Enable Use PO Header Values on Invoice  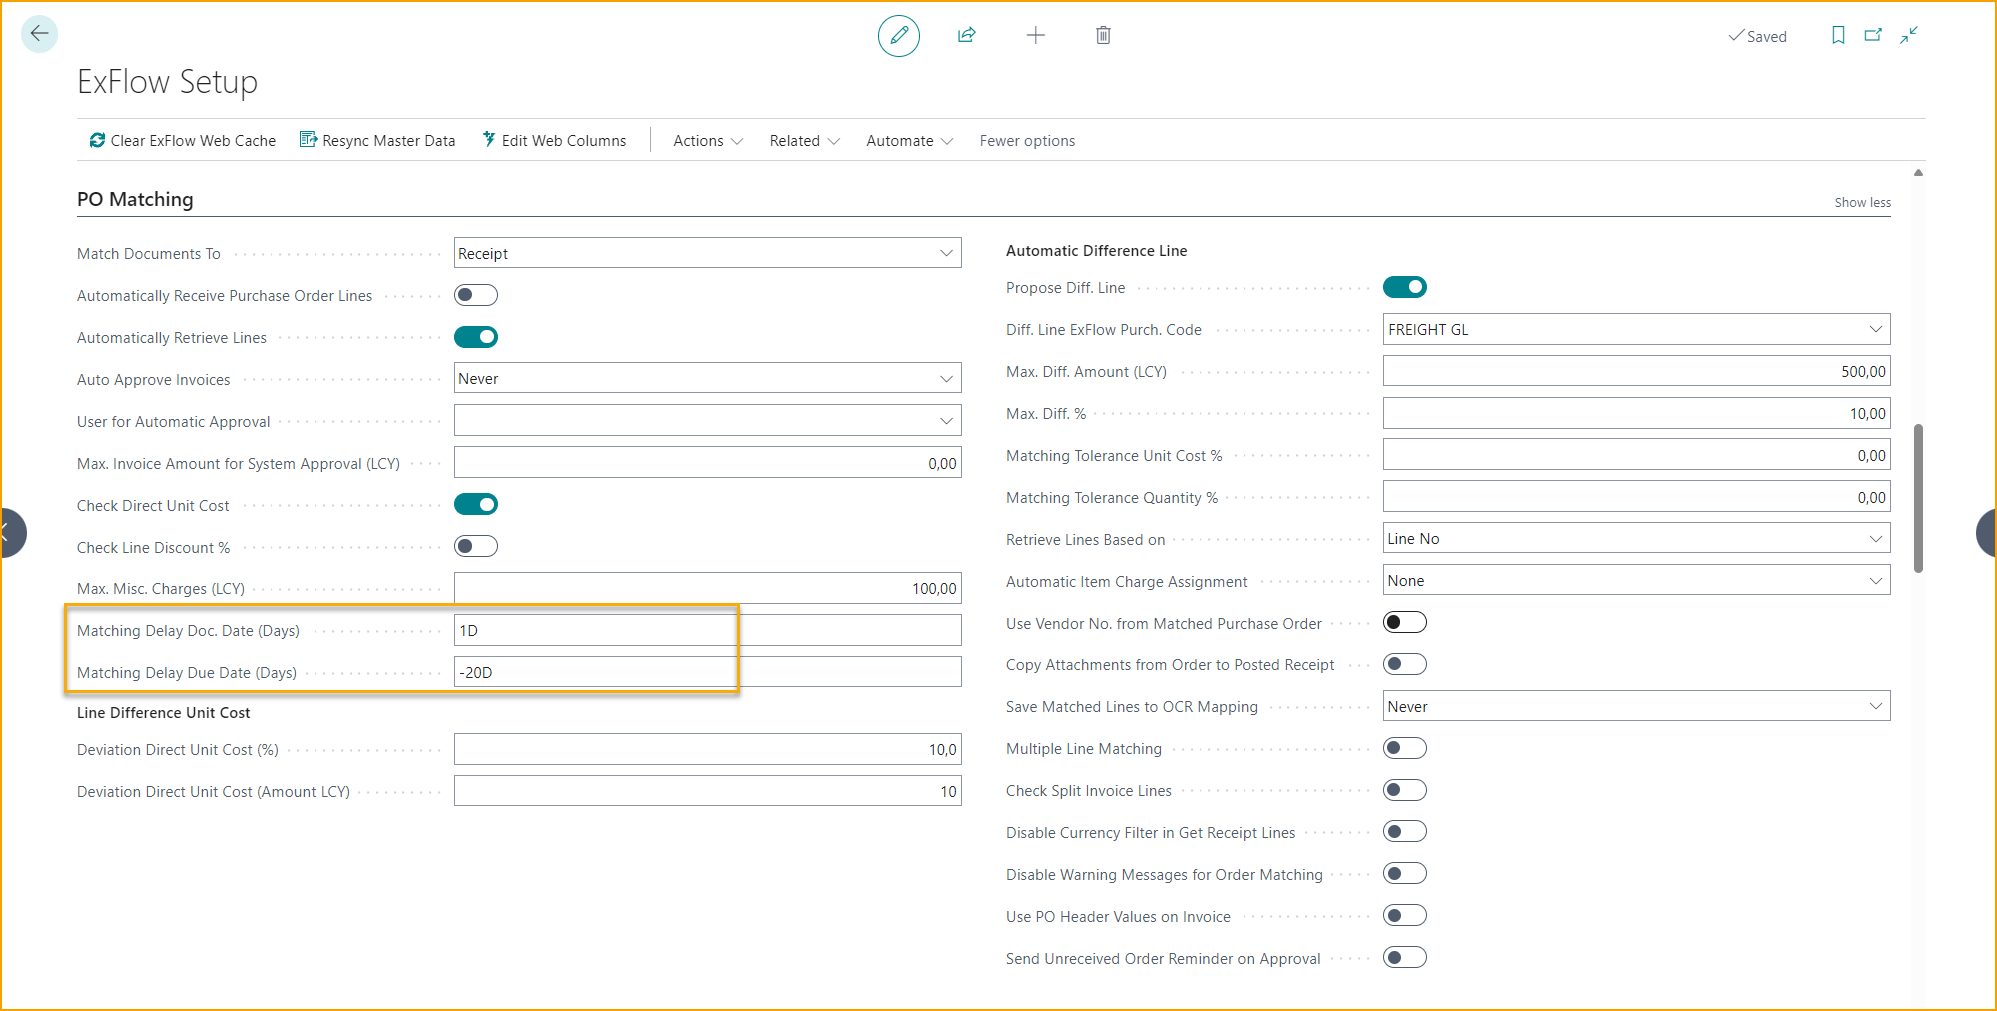click(1405, 915)
